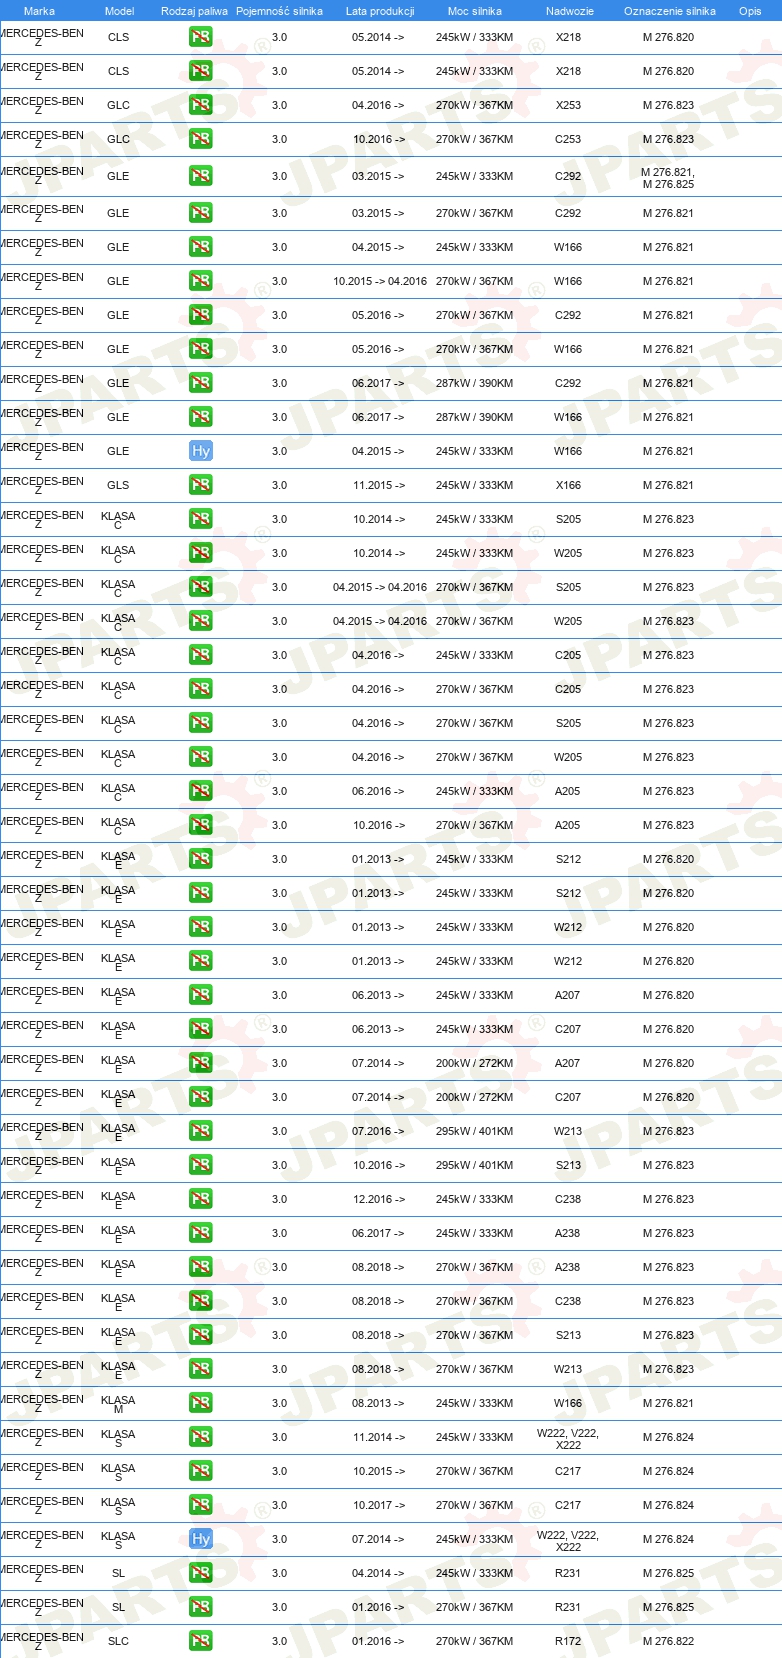Click the engine cell 'M 276.821, M 276.825'

coord(668,178)
